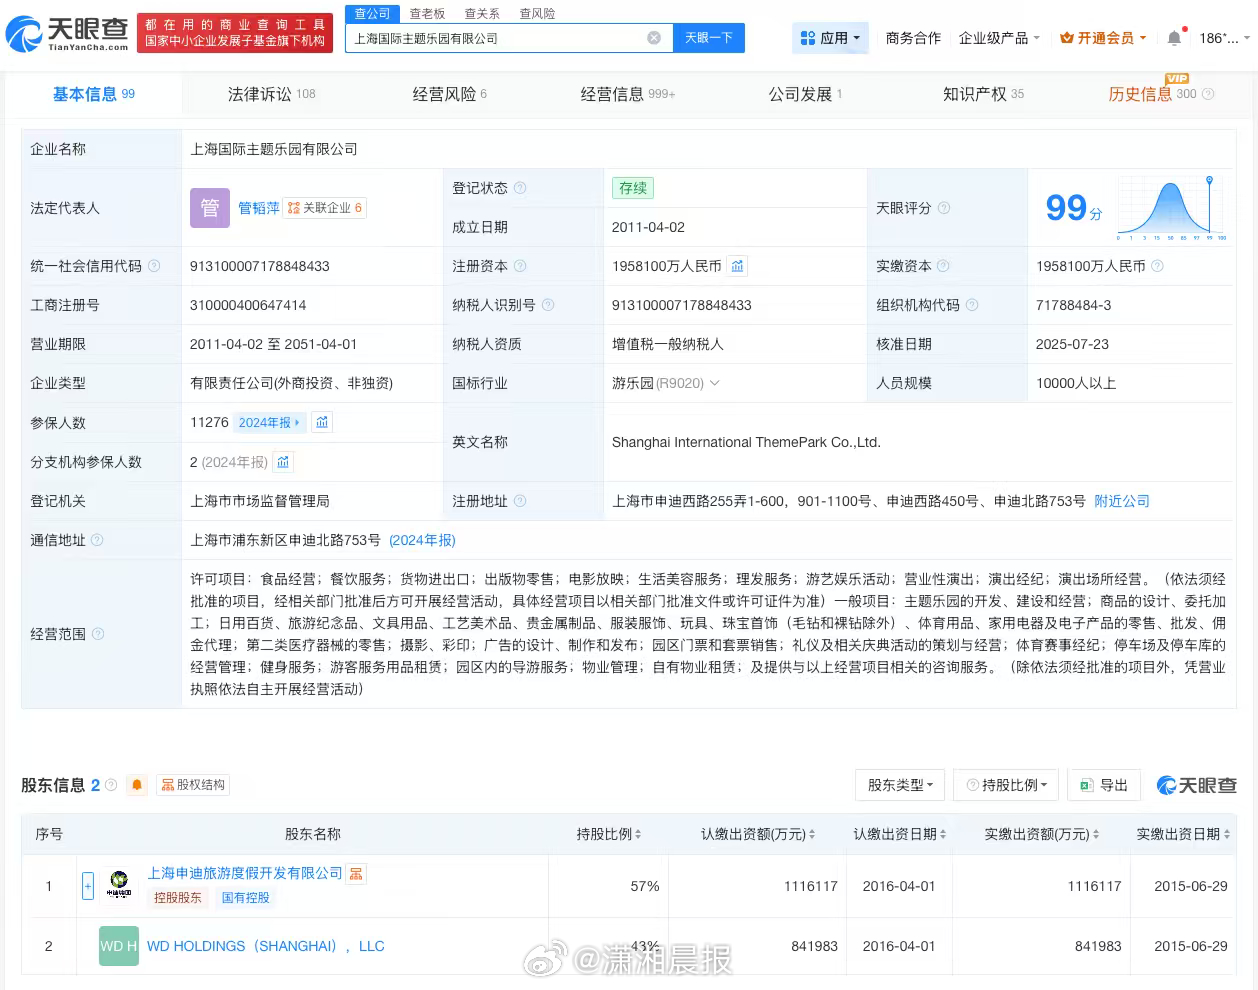Click the 管 legal representative avatar
1258x990 pixels.
coord(210,208)
